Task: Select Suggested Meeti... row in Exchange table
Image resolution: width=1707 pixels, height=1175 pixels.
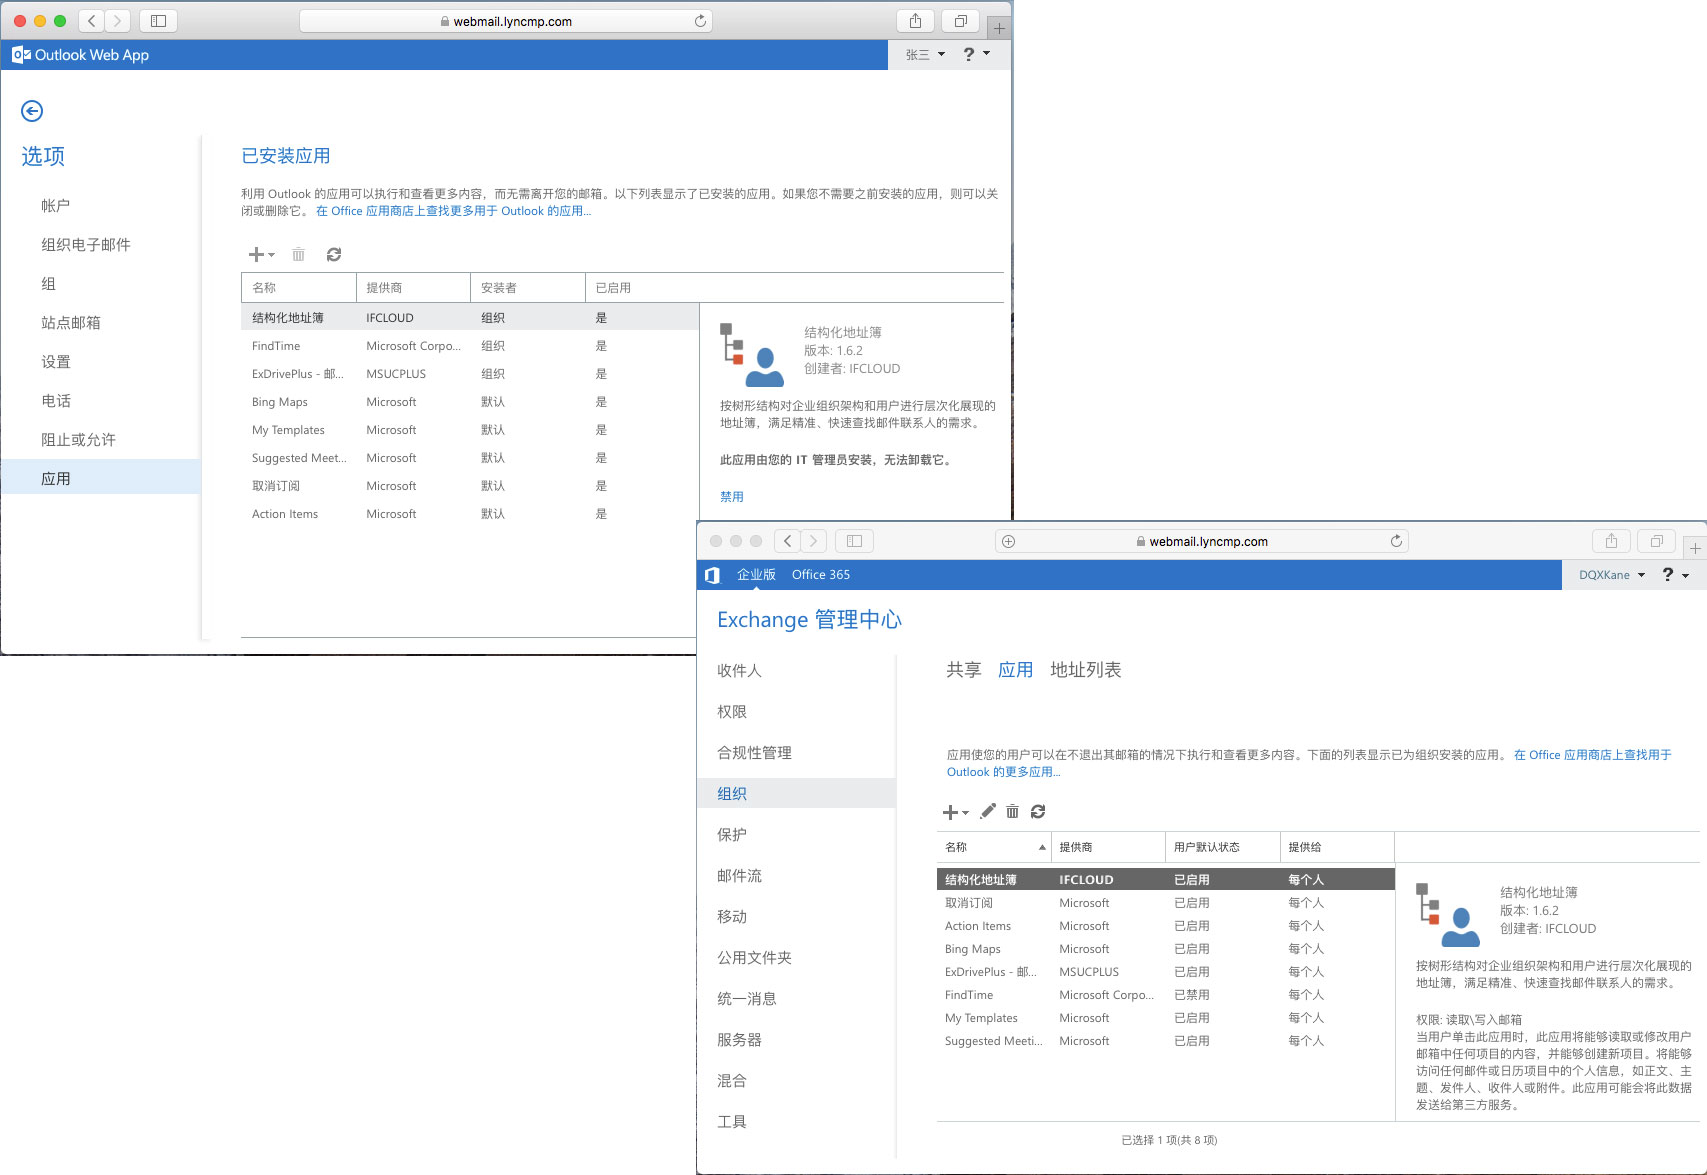Action: [1166, 1041]
